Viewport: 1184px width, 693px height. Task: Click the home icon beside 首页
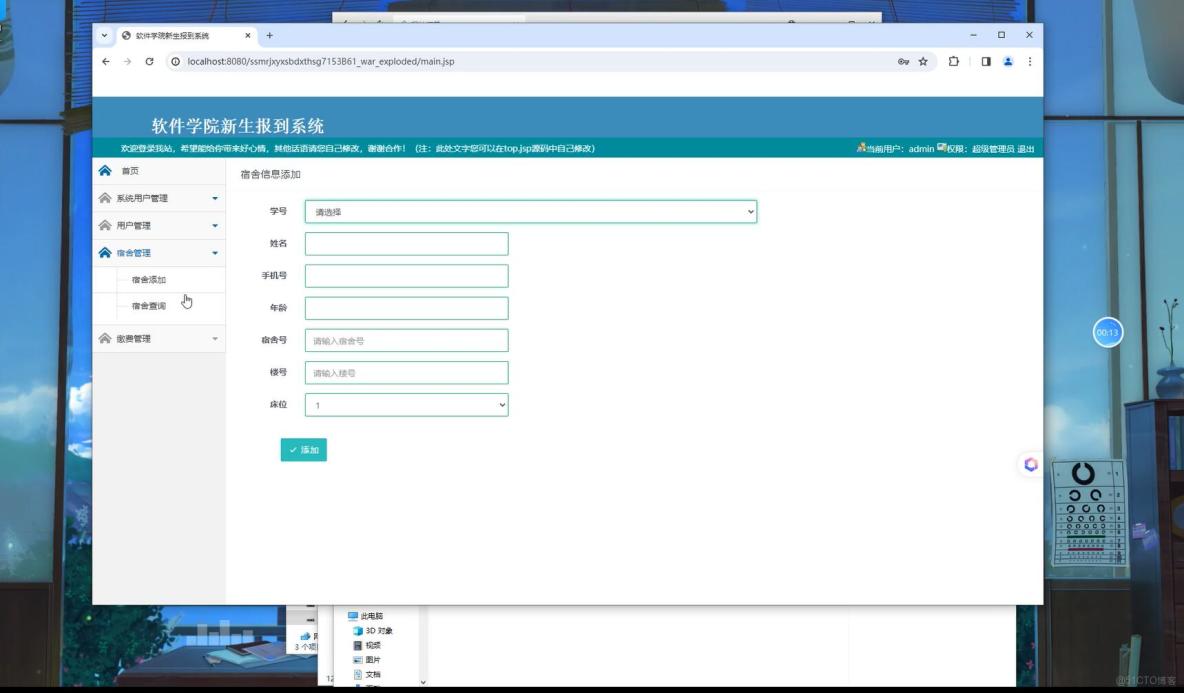pyautogui.click(x=107, y=170)
